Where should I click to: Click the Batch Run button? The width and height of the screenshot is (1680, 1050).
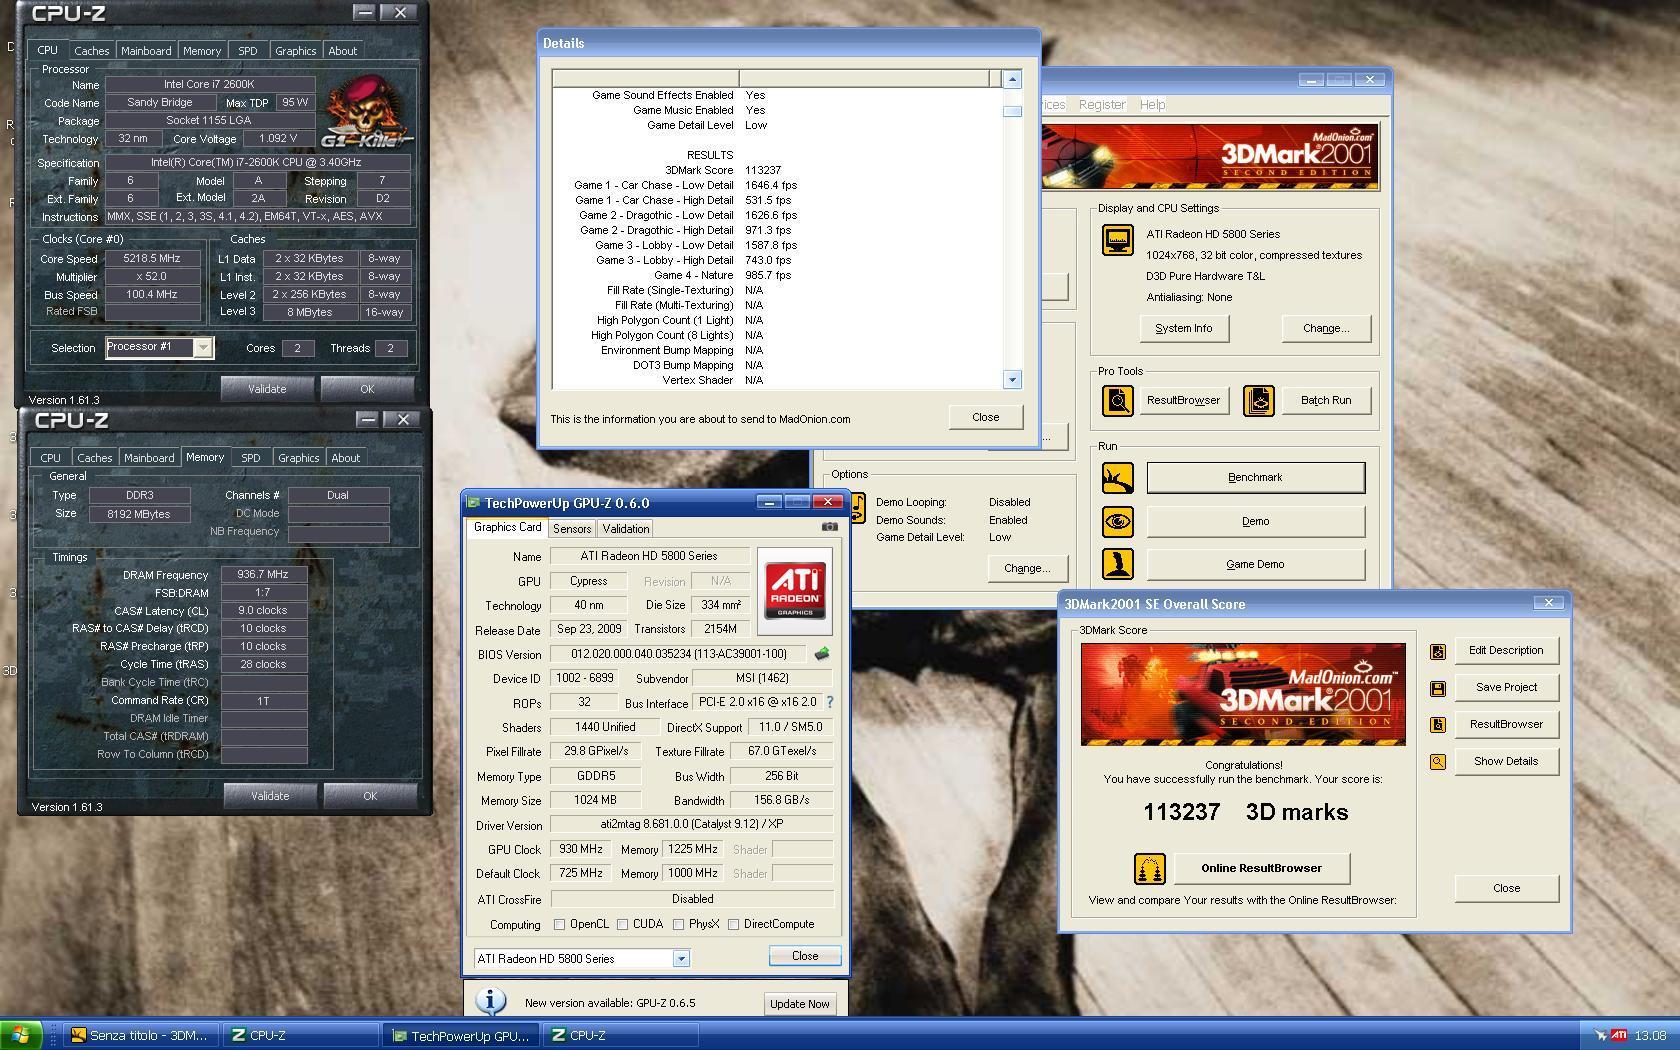point(1326,400)
